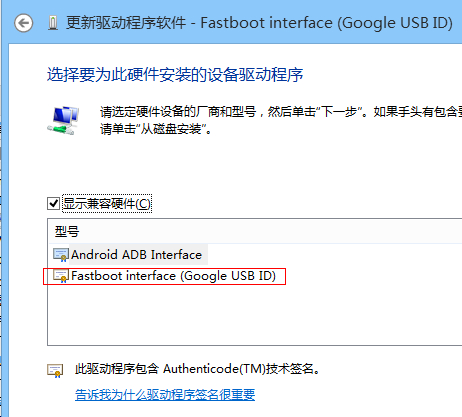Click the computer hardware icon beside instructions
The width and height of the screenshot is (462, 417).
tap(63, 120)
